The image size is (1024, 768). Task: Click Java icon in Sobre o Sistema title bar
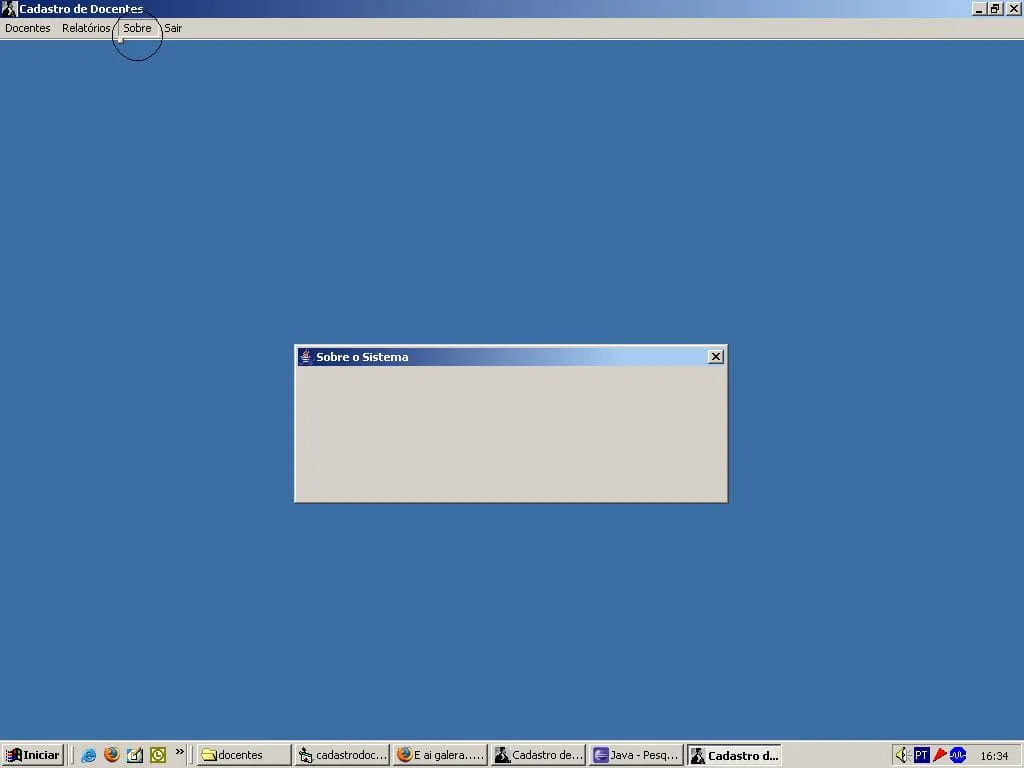[x=306, y=357]
